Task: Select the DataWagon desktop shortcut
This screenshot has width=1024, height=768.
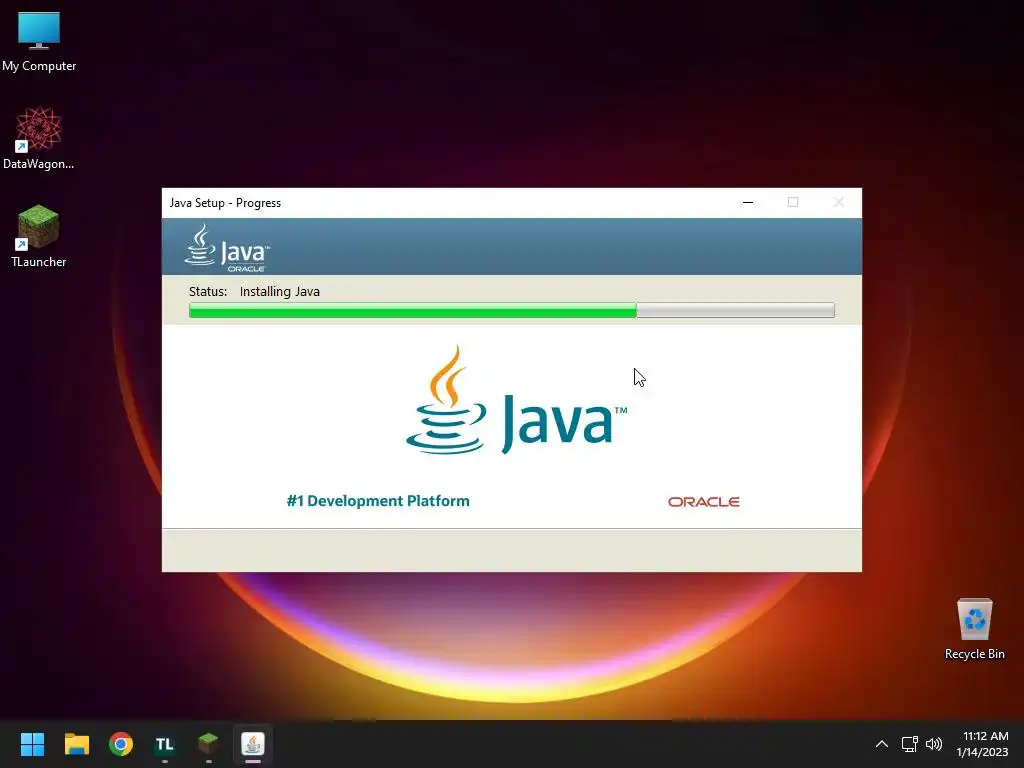Action: tap(39, 138)
